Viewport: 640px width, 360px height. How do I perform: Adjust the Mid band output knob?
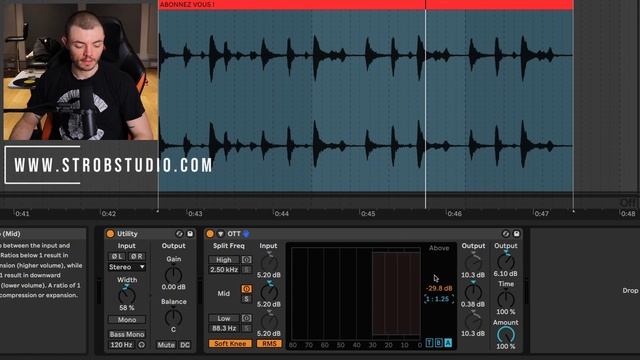[473, 292]
